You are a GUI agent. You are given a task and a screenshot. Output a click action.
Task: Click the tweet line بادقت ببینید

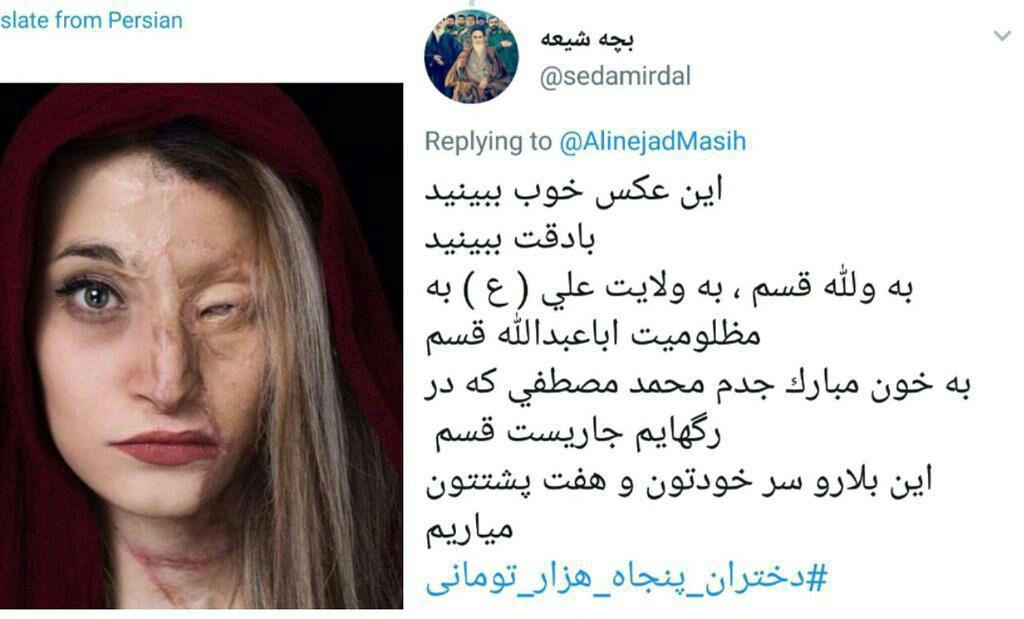tap(510, 239)
